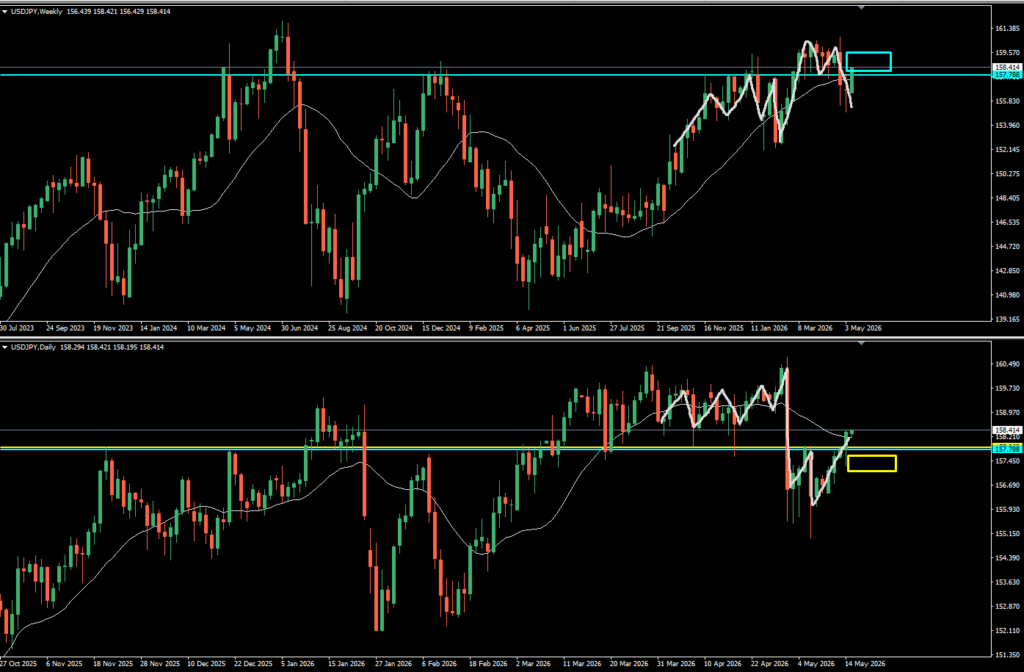Click the 15 Dec 2024 date on Weekly axis
This screenshot has width=1024, height=672.
(441, 328)
